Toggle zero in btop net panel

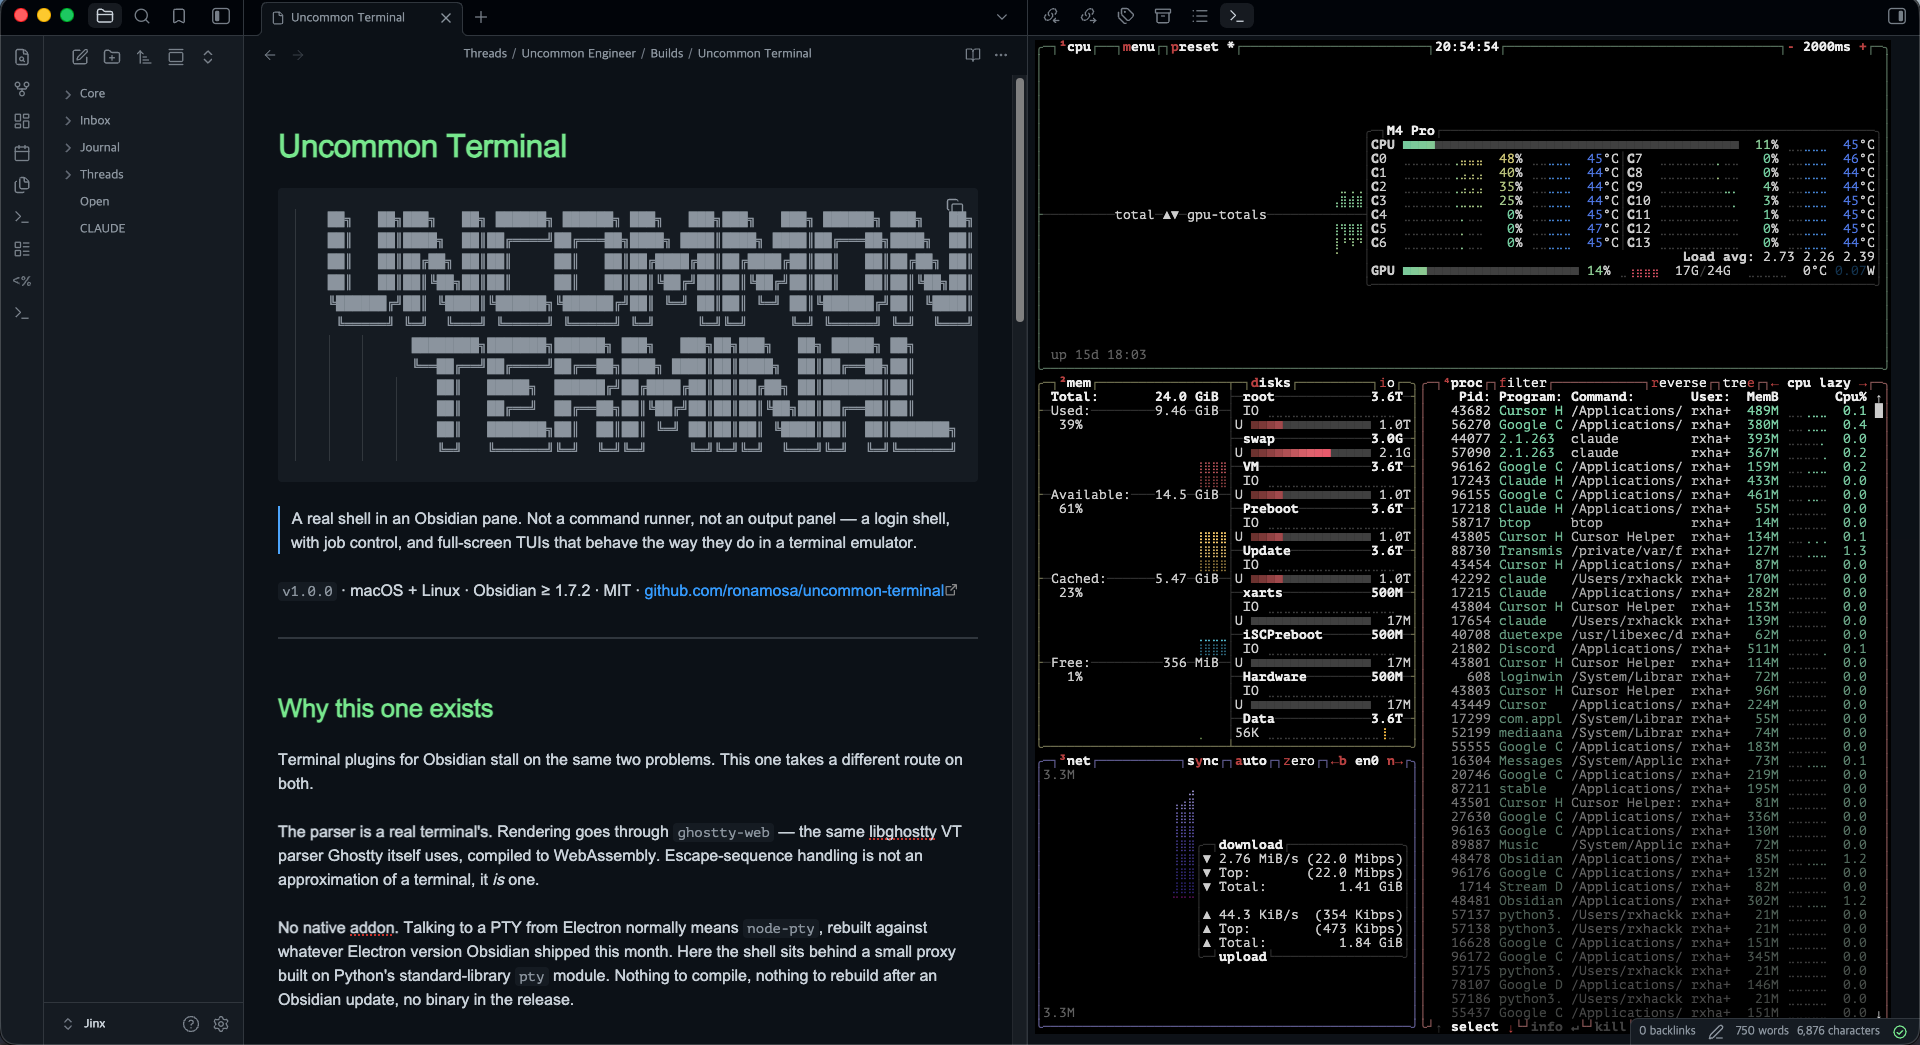coord(1298,761)
